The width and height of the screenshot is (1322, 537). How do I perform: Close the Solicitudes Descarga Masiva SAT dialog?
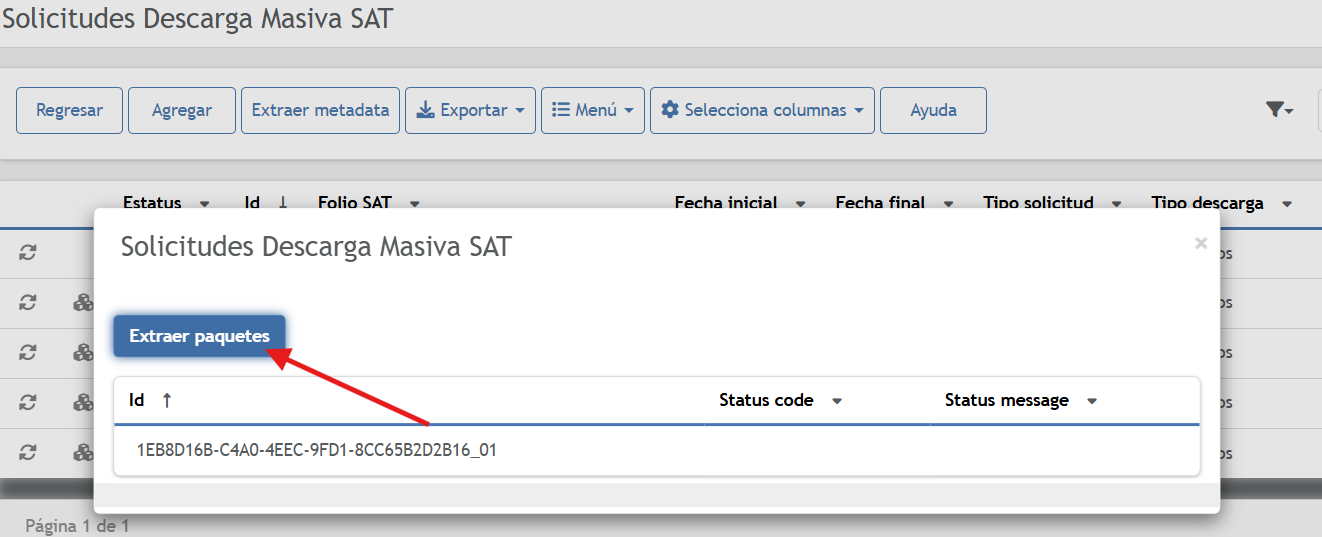[1201, 243]
